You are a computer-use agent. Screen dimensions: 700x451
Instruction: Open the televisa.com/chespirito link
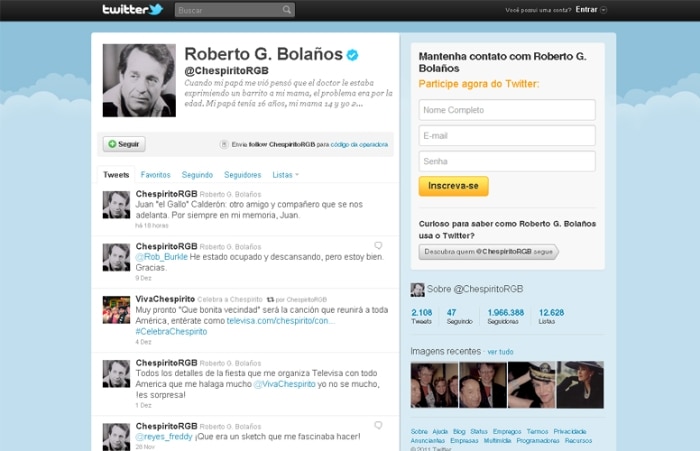point(280,321)
